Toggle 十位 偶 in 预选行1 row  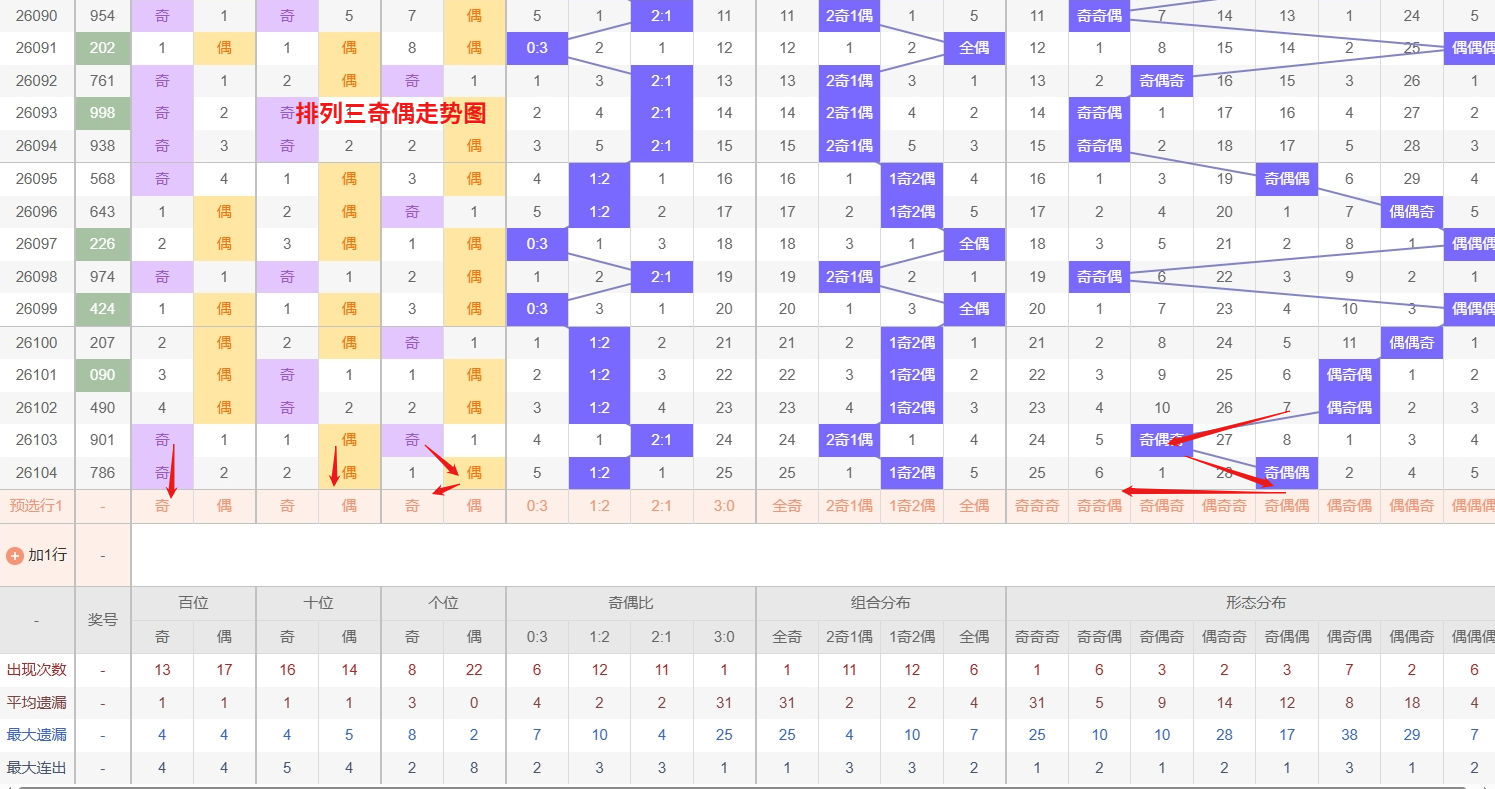click(349, 506)
